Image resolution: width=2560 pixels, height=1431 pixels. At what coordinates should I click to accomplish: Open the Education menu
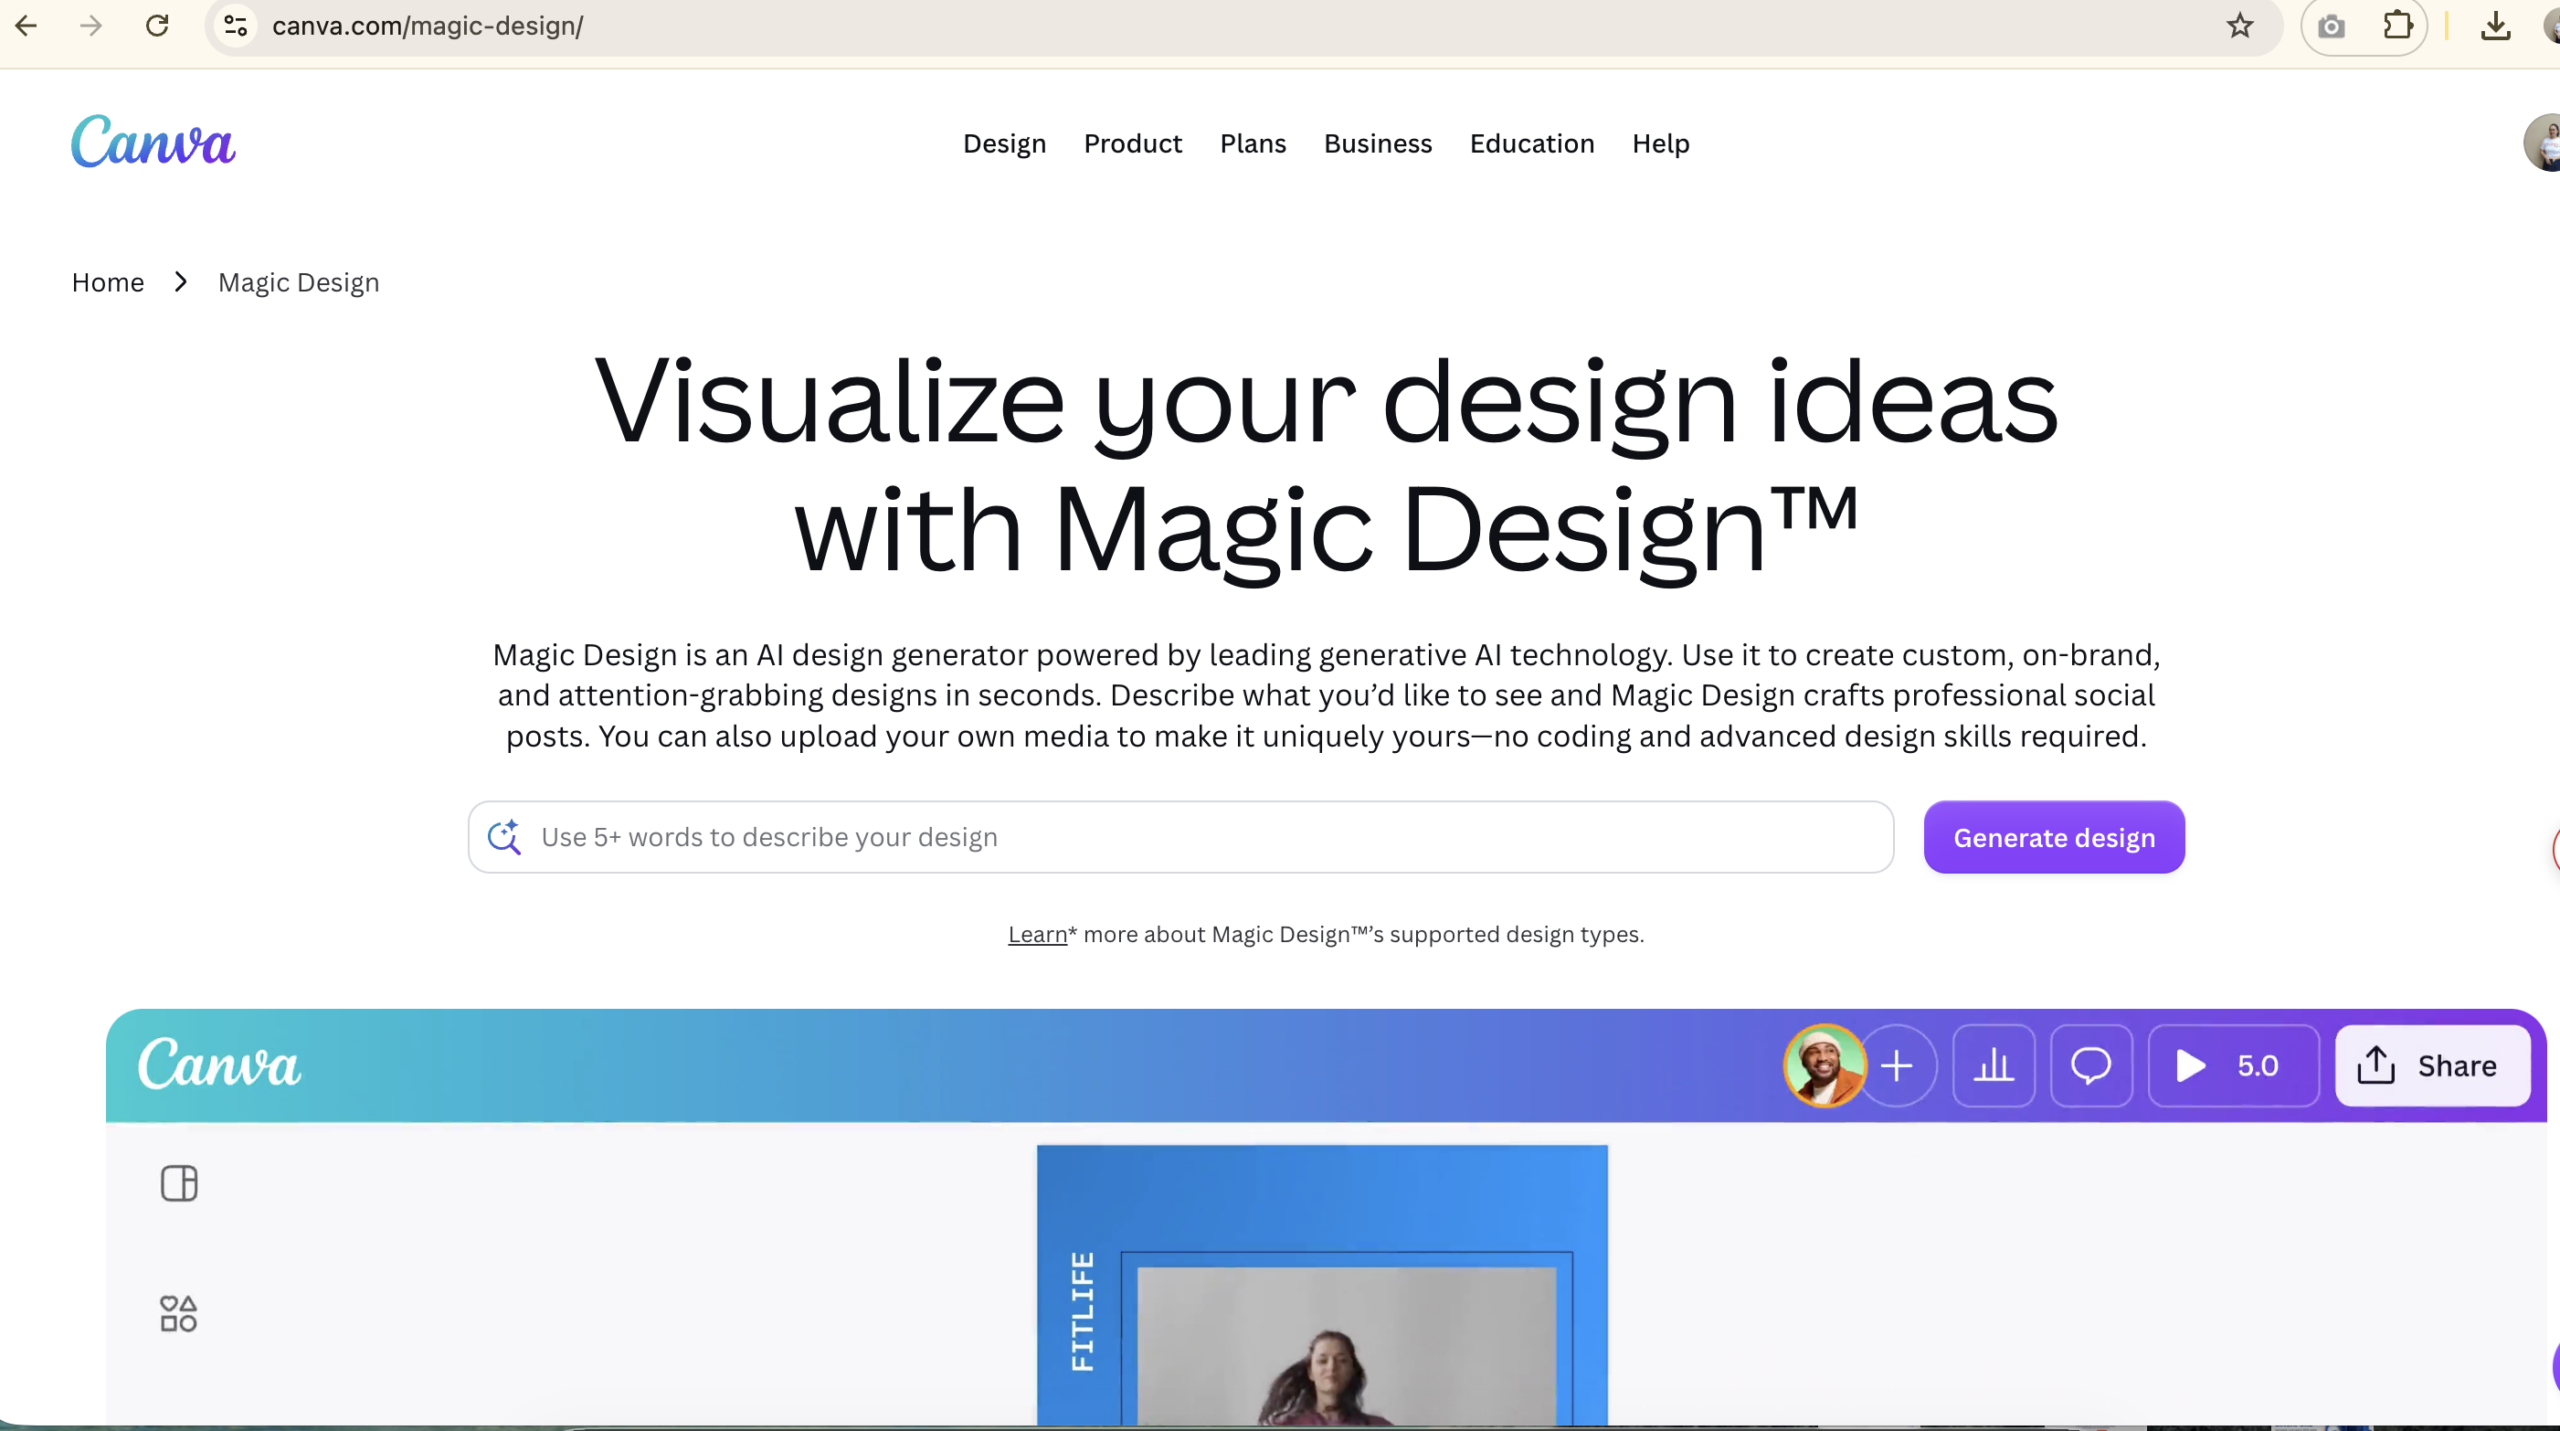pyautogui.click(x=1532, y=143)
